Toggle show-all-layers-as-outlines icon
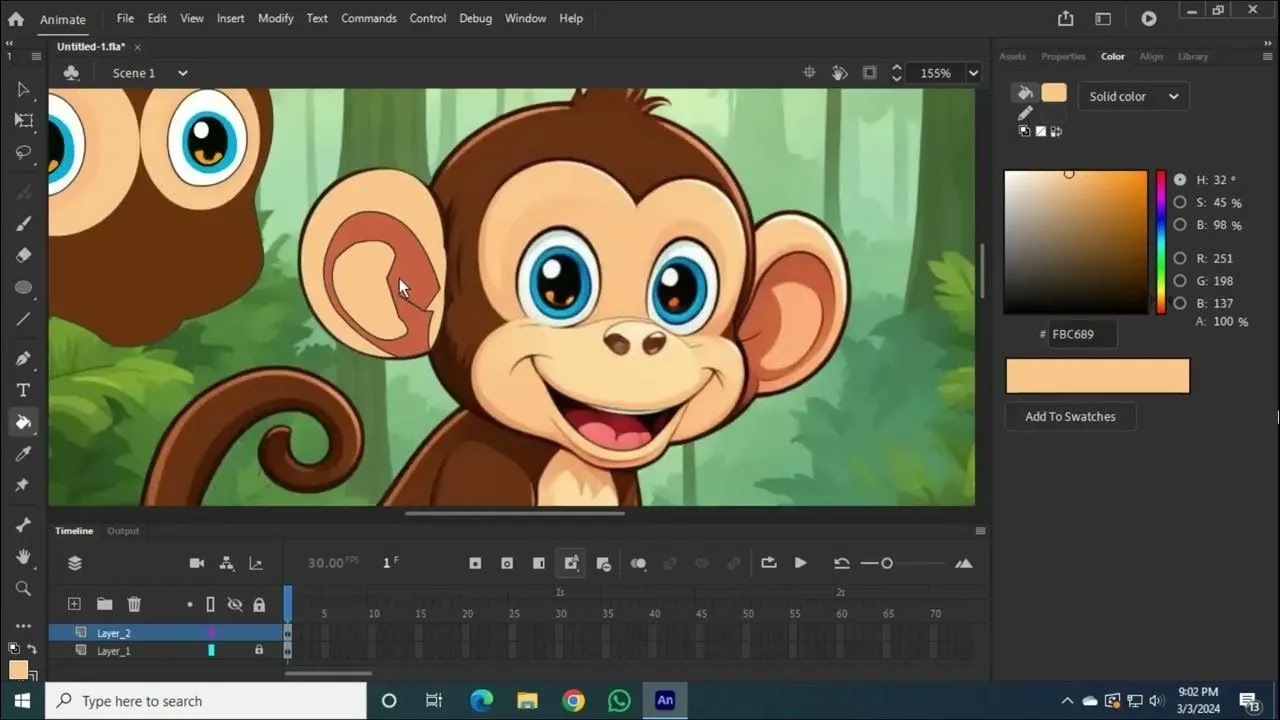Image resolution: width=1280 pixels, height=720 pixels. tap(210, 605)
